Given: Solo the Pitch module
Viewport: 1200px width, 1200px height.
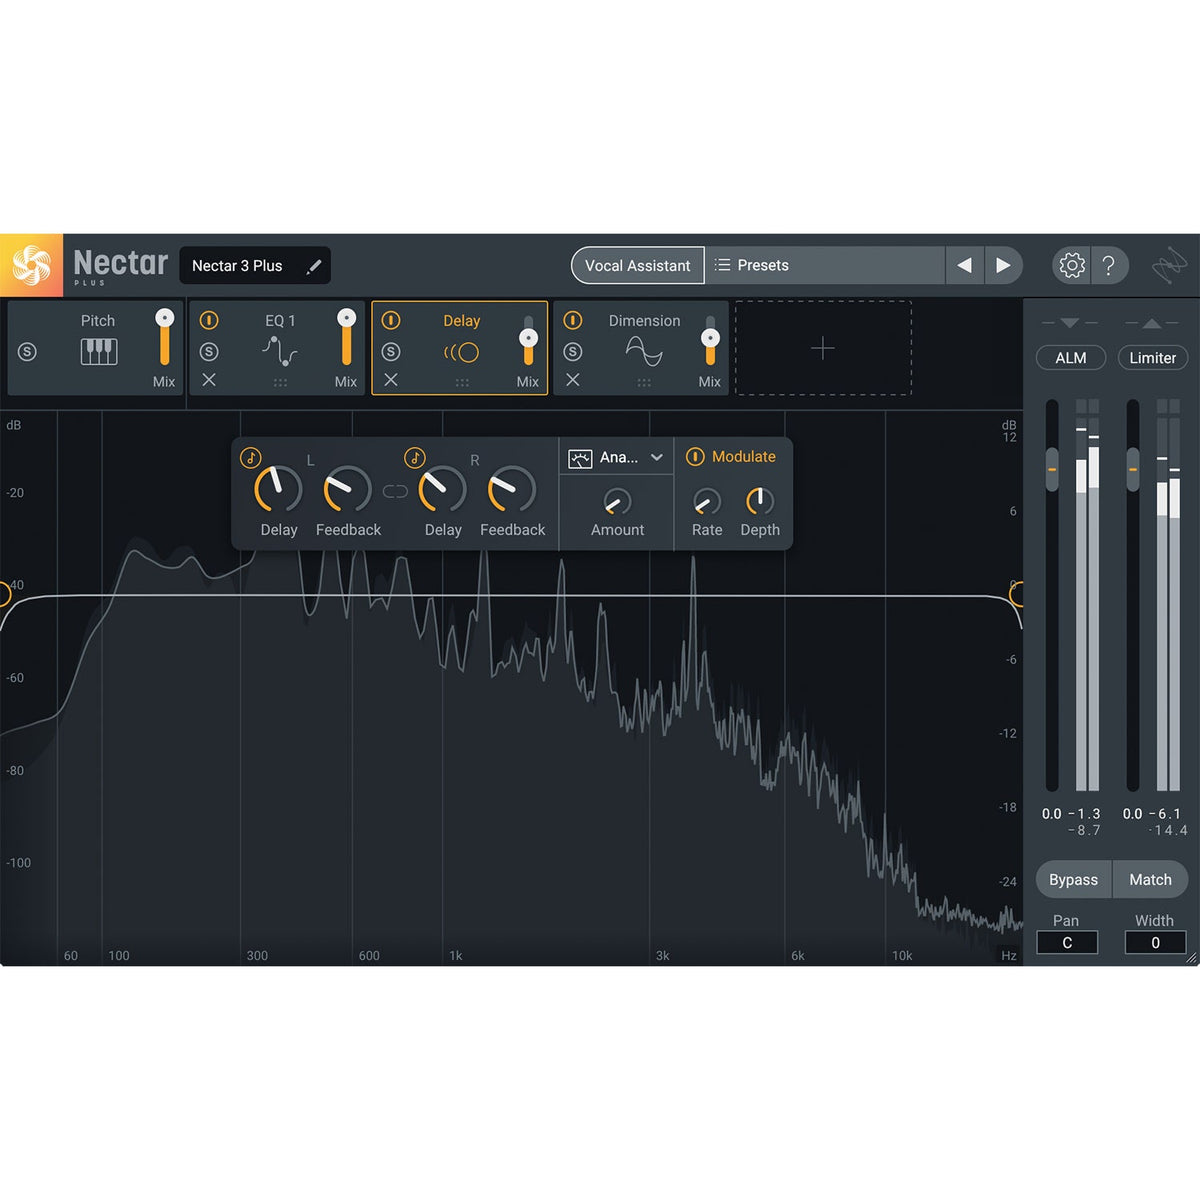Looking at the screenshot, I should click(27, 352).
